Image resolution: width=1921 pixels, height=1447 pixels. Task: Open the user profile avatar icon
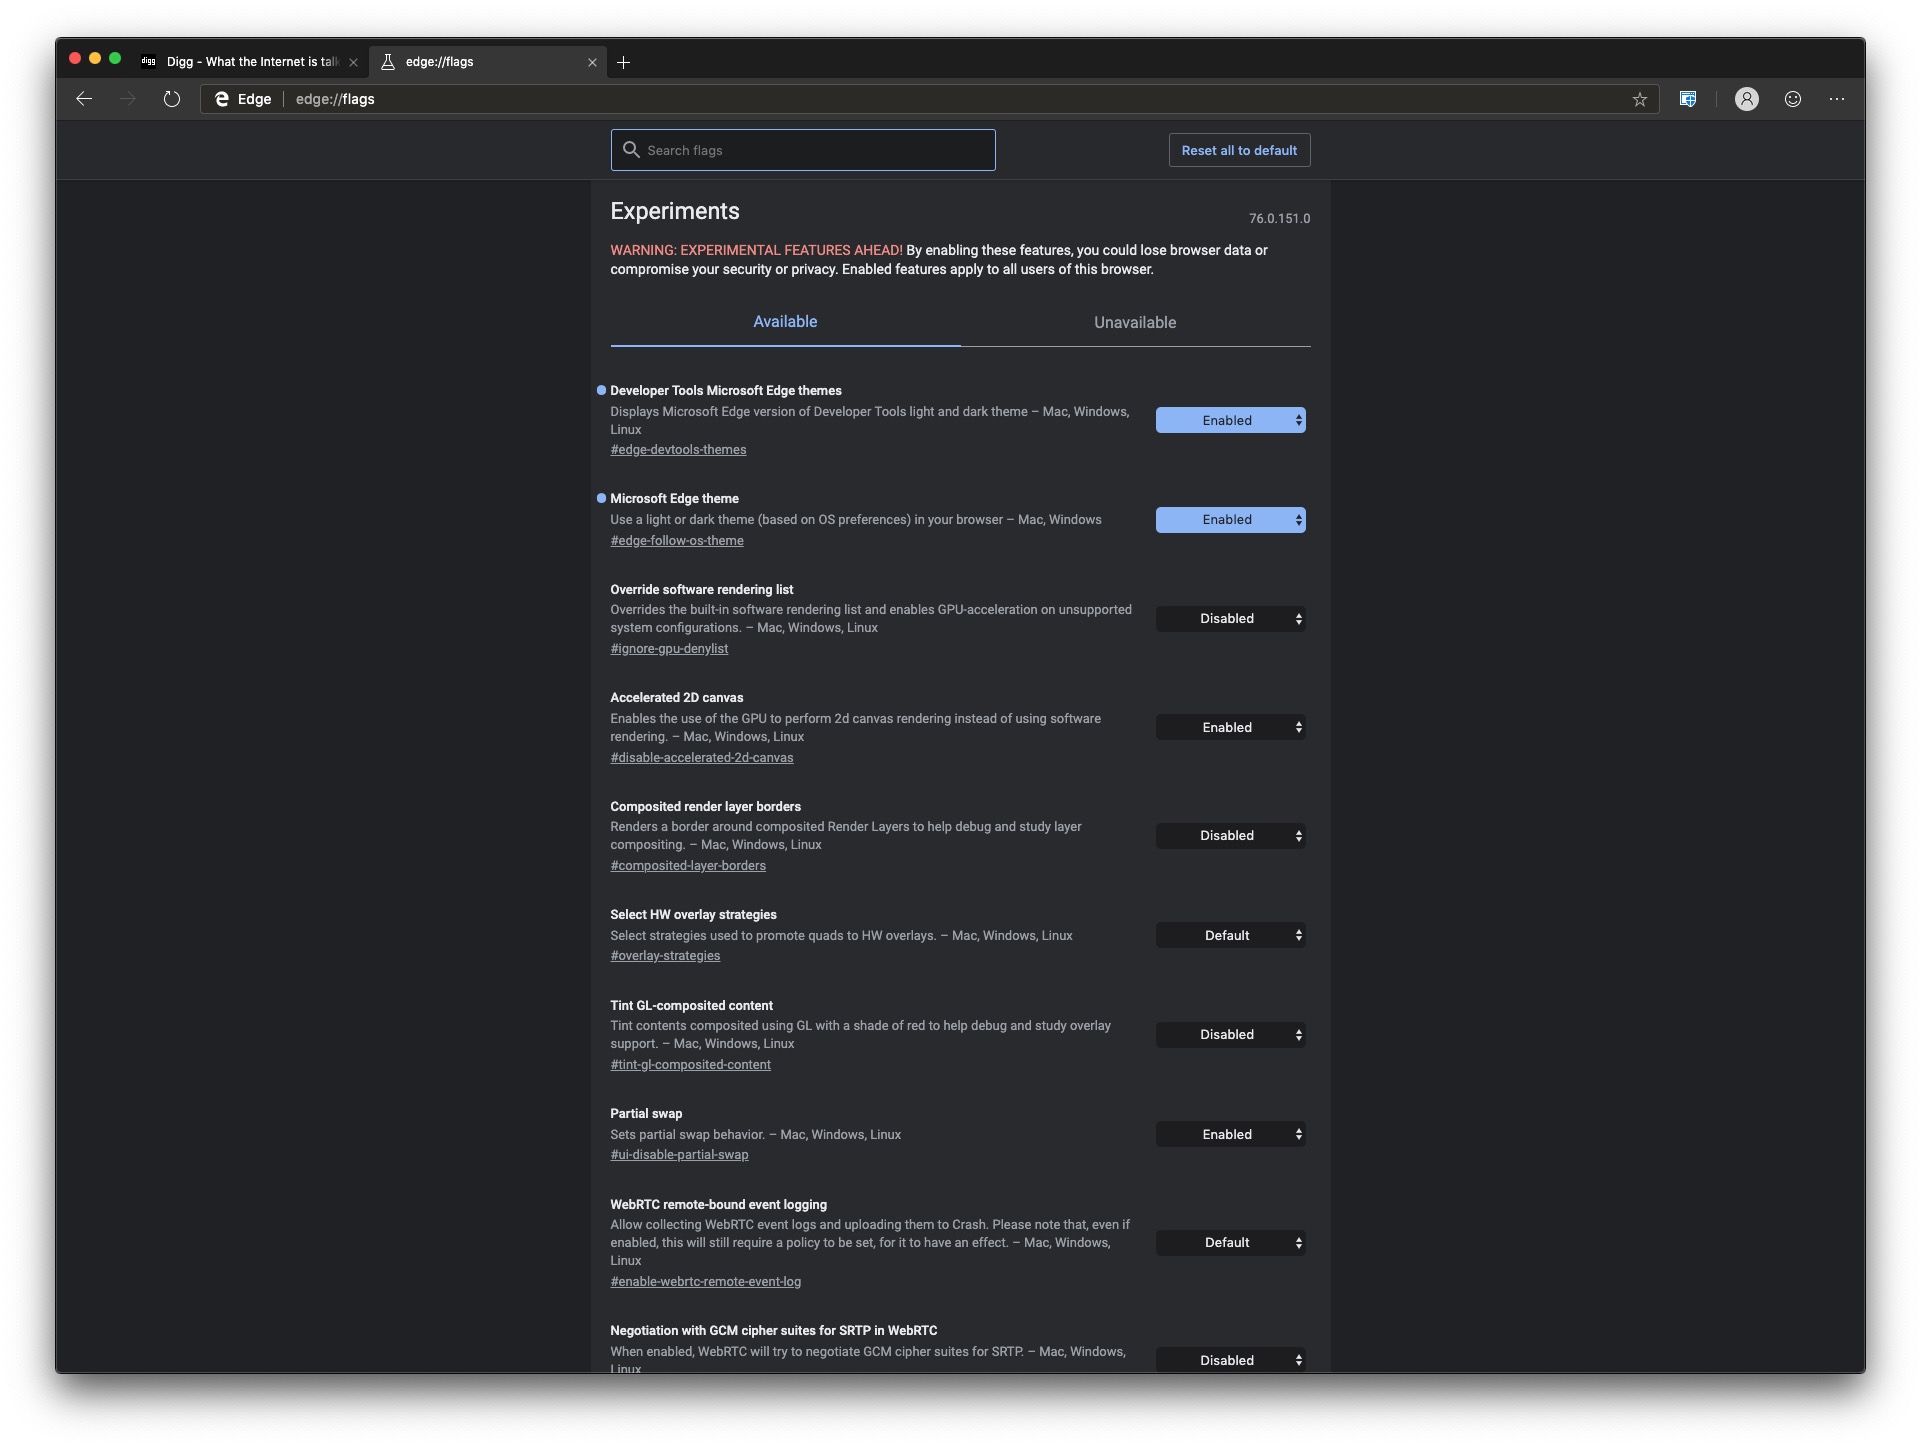point(1746,99)
